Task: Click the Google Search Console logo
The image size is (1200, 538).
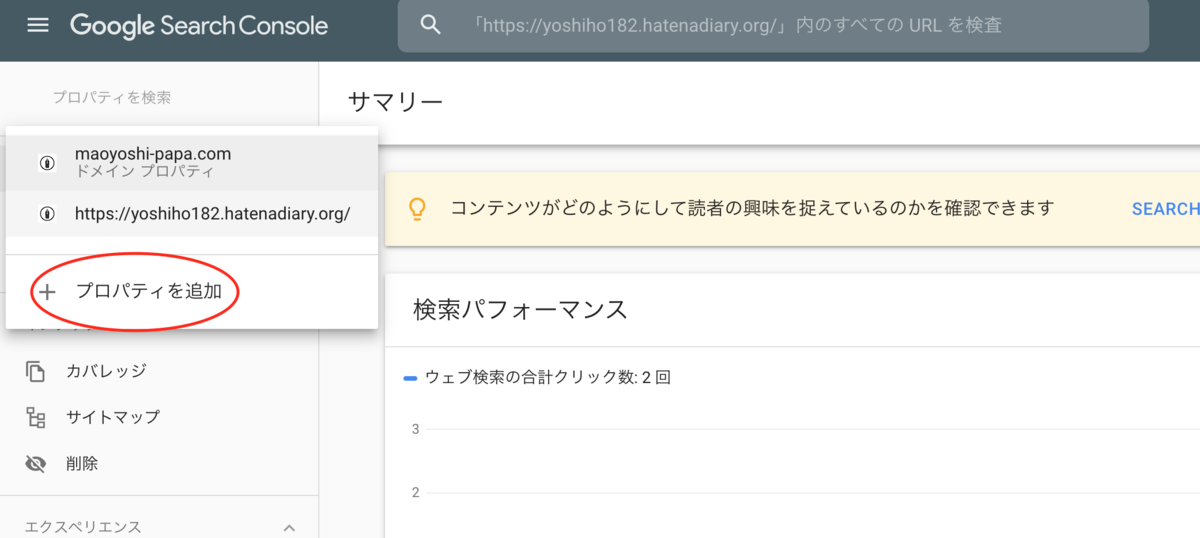Action: [x=199, y=25]
